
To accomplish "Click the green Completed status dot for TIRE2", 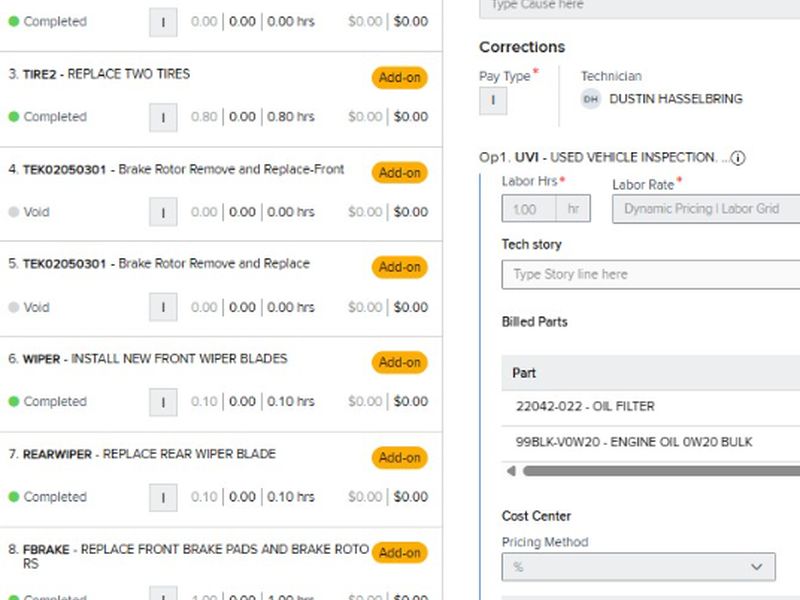I will click(x=14, y=117).
